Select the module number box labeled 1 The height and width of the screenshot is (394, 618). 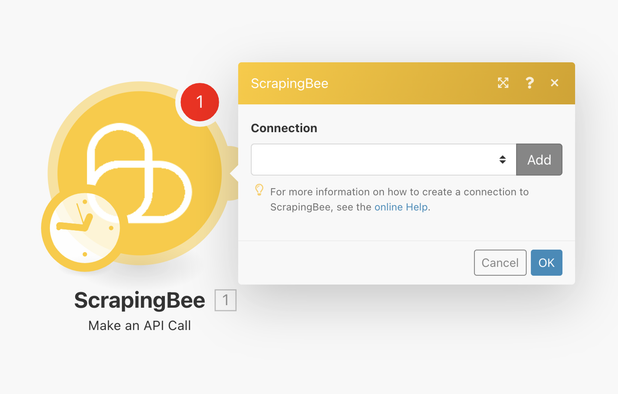click(225, 300)
